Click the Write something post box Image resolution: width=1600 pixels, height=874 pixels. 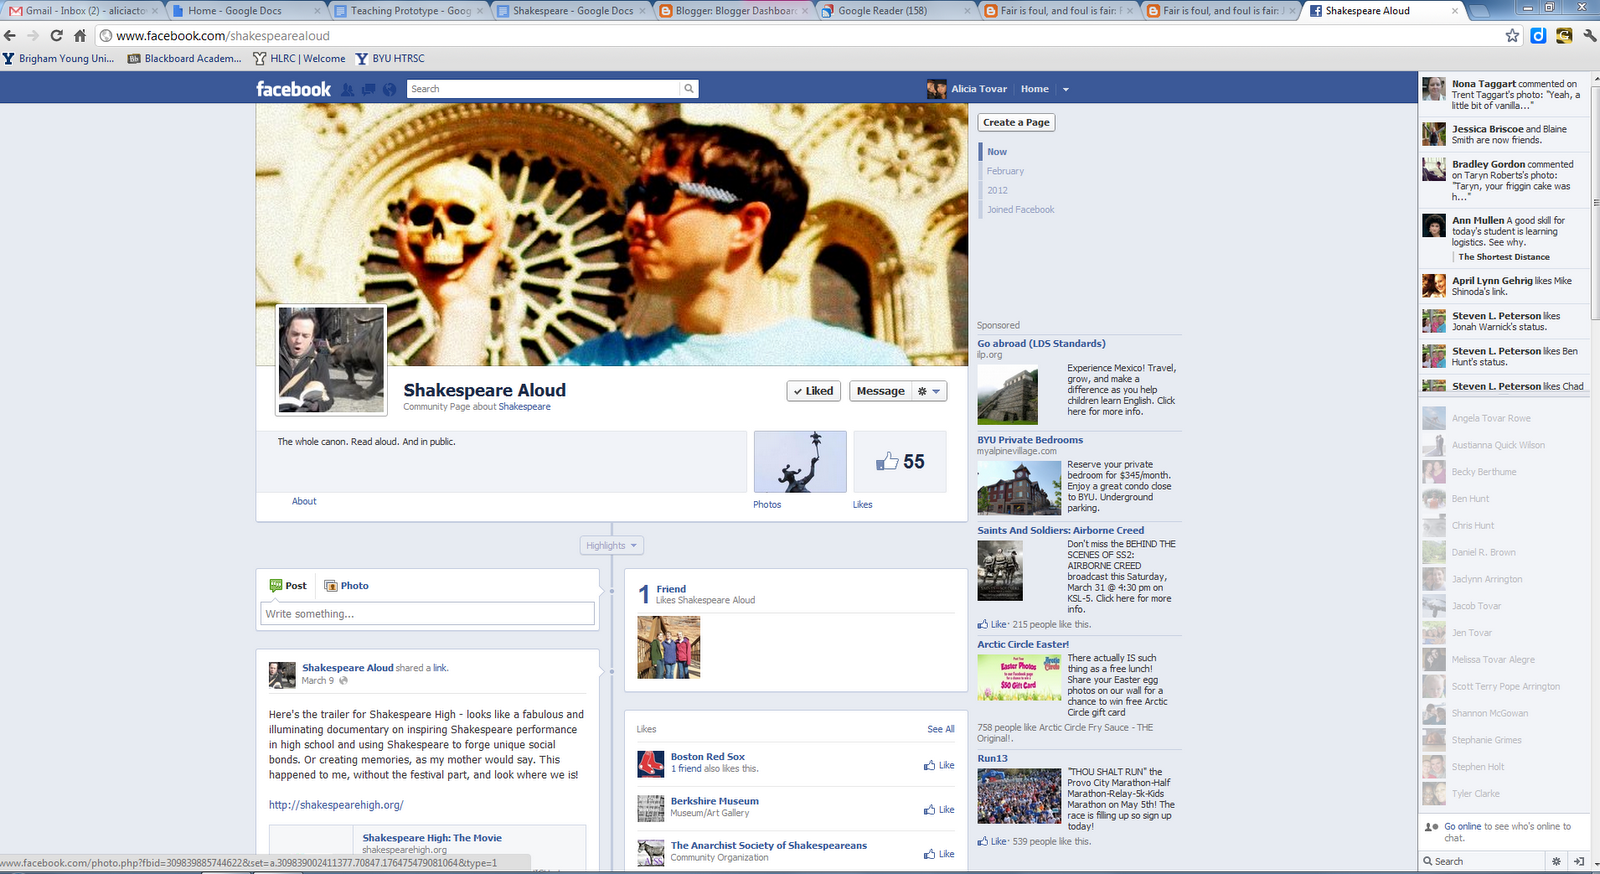pyautogui.click(x=428, y=614)
